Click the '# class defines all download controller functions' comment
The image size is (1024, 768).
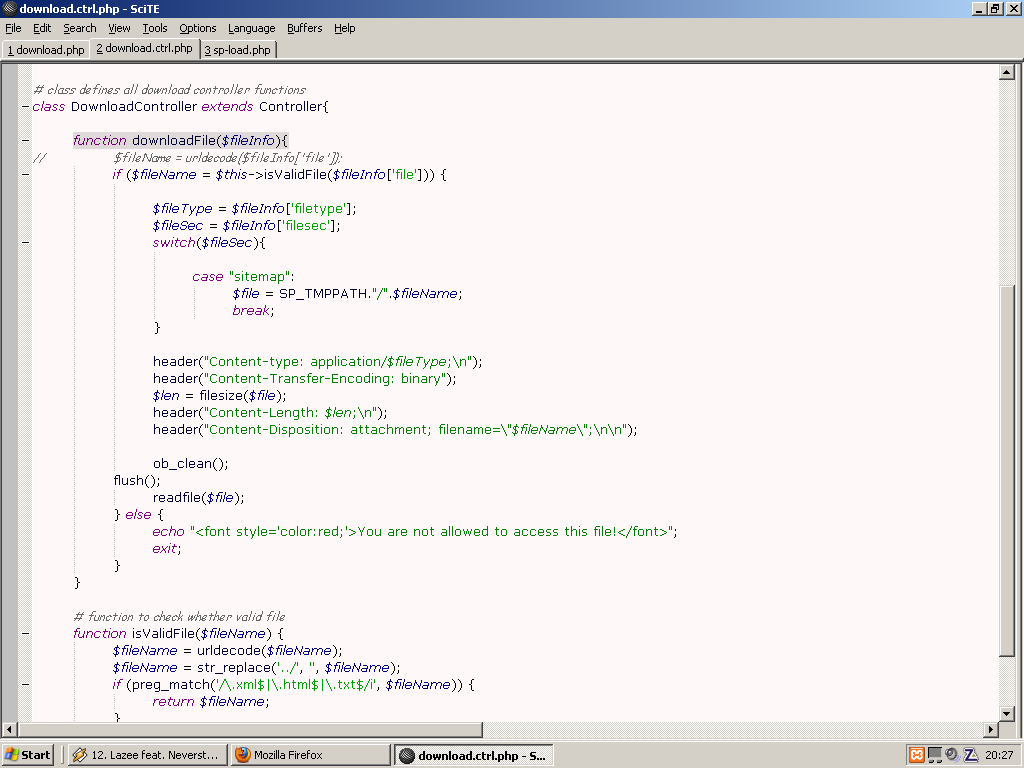pos(170,89)
